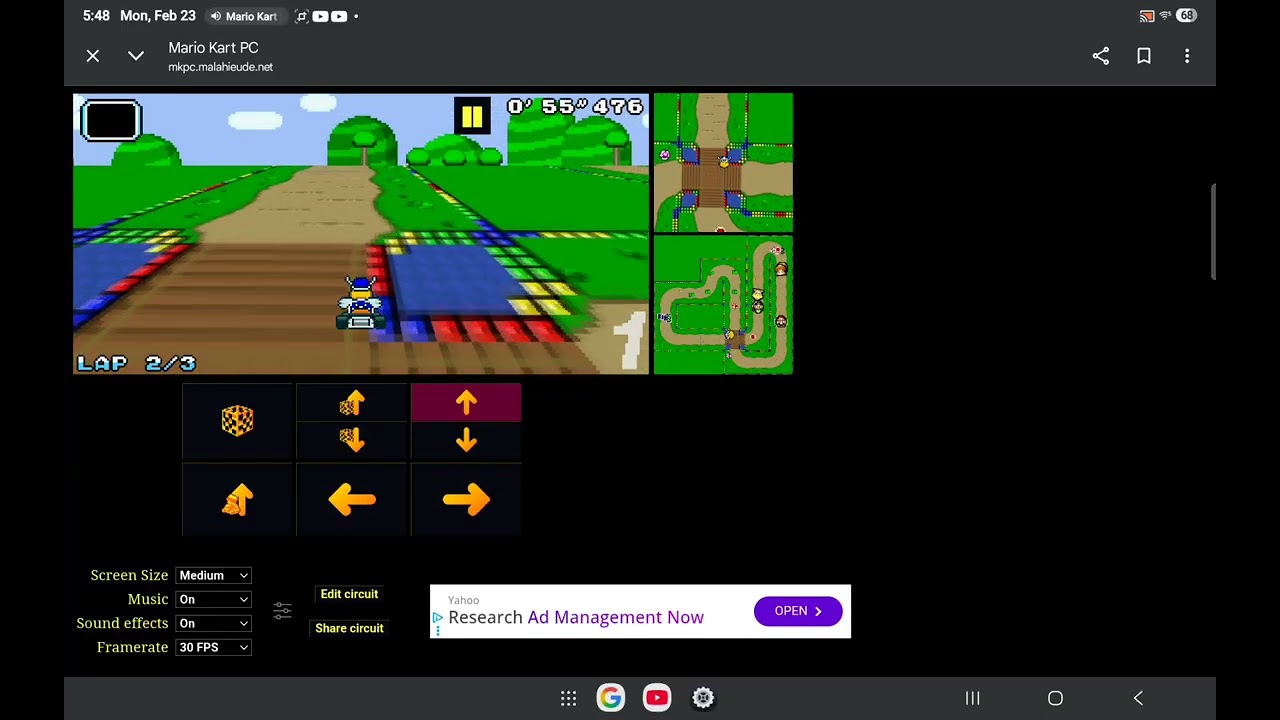
Task: Open Settings gear from taskbar
Action: 703,698
